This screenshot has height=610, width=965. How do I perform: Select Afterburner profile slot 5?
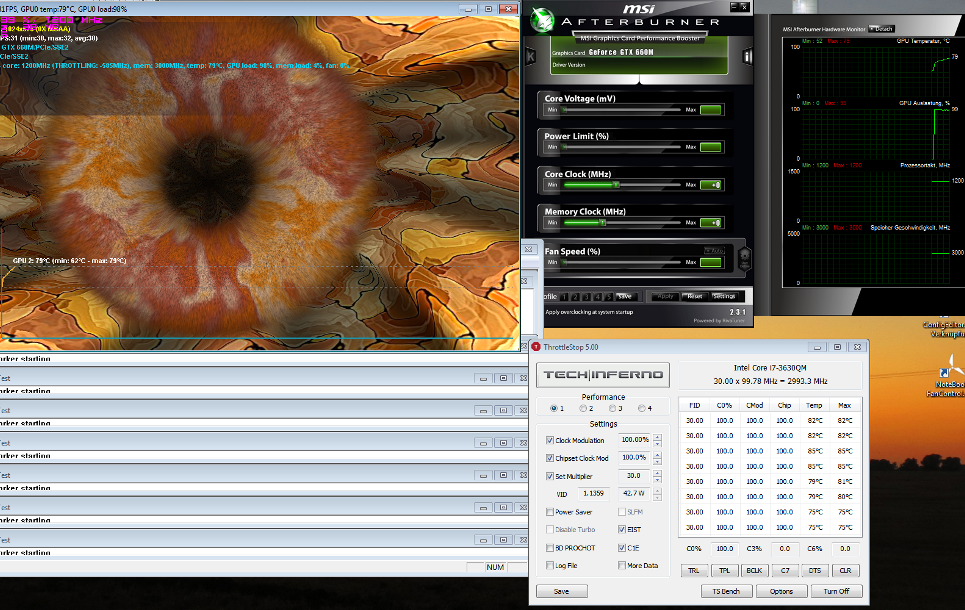[x=609, y=297]
